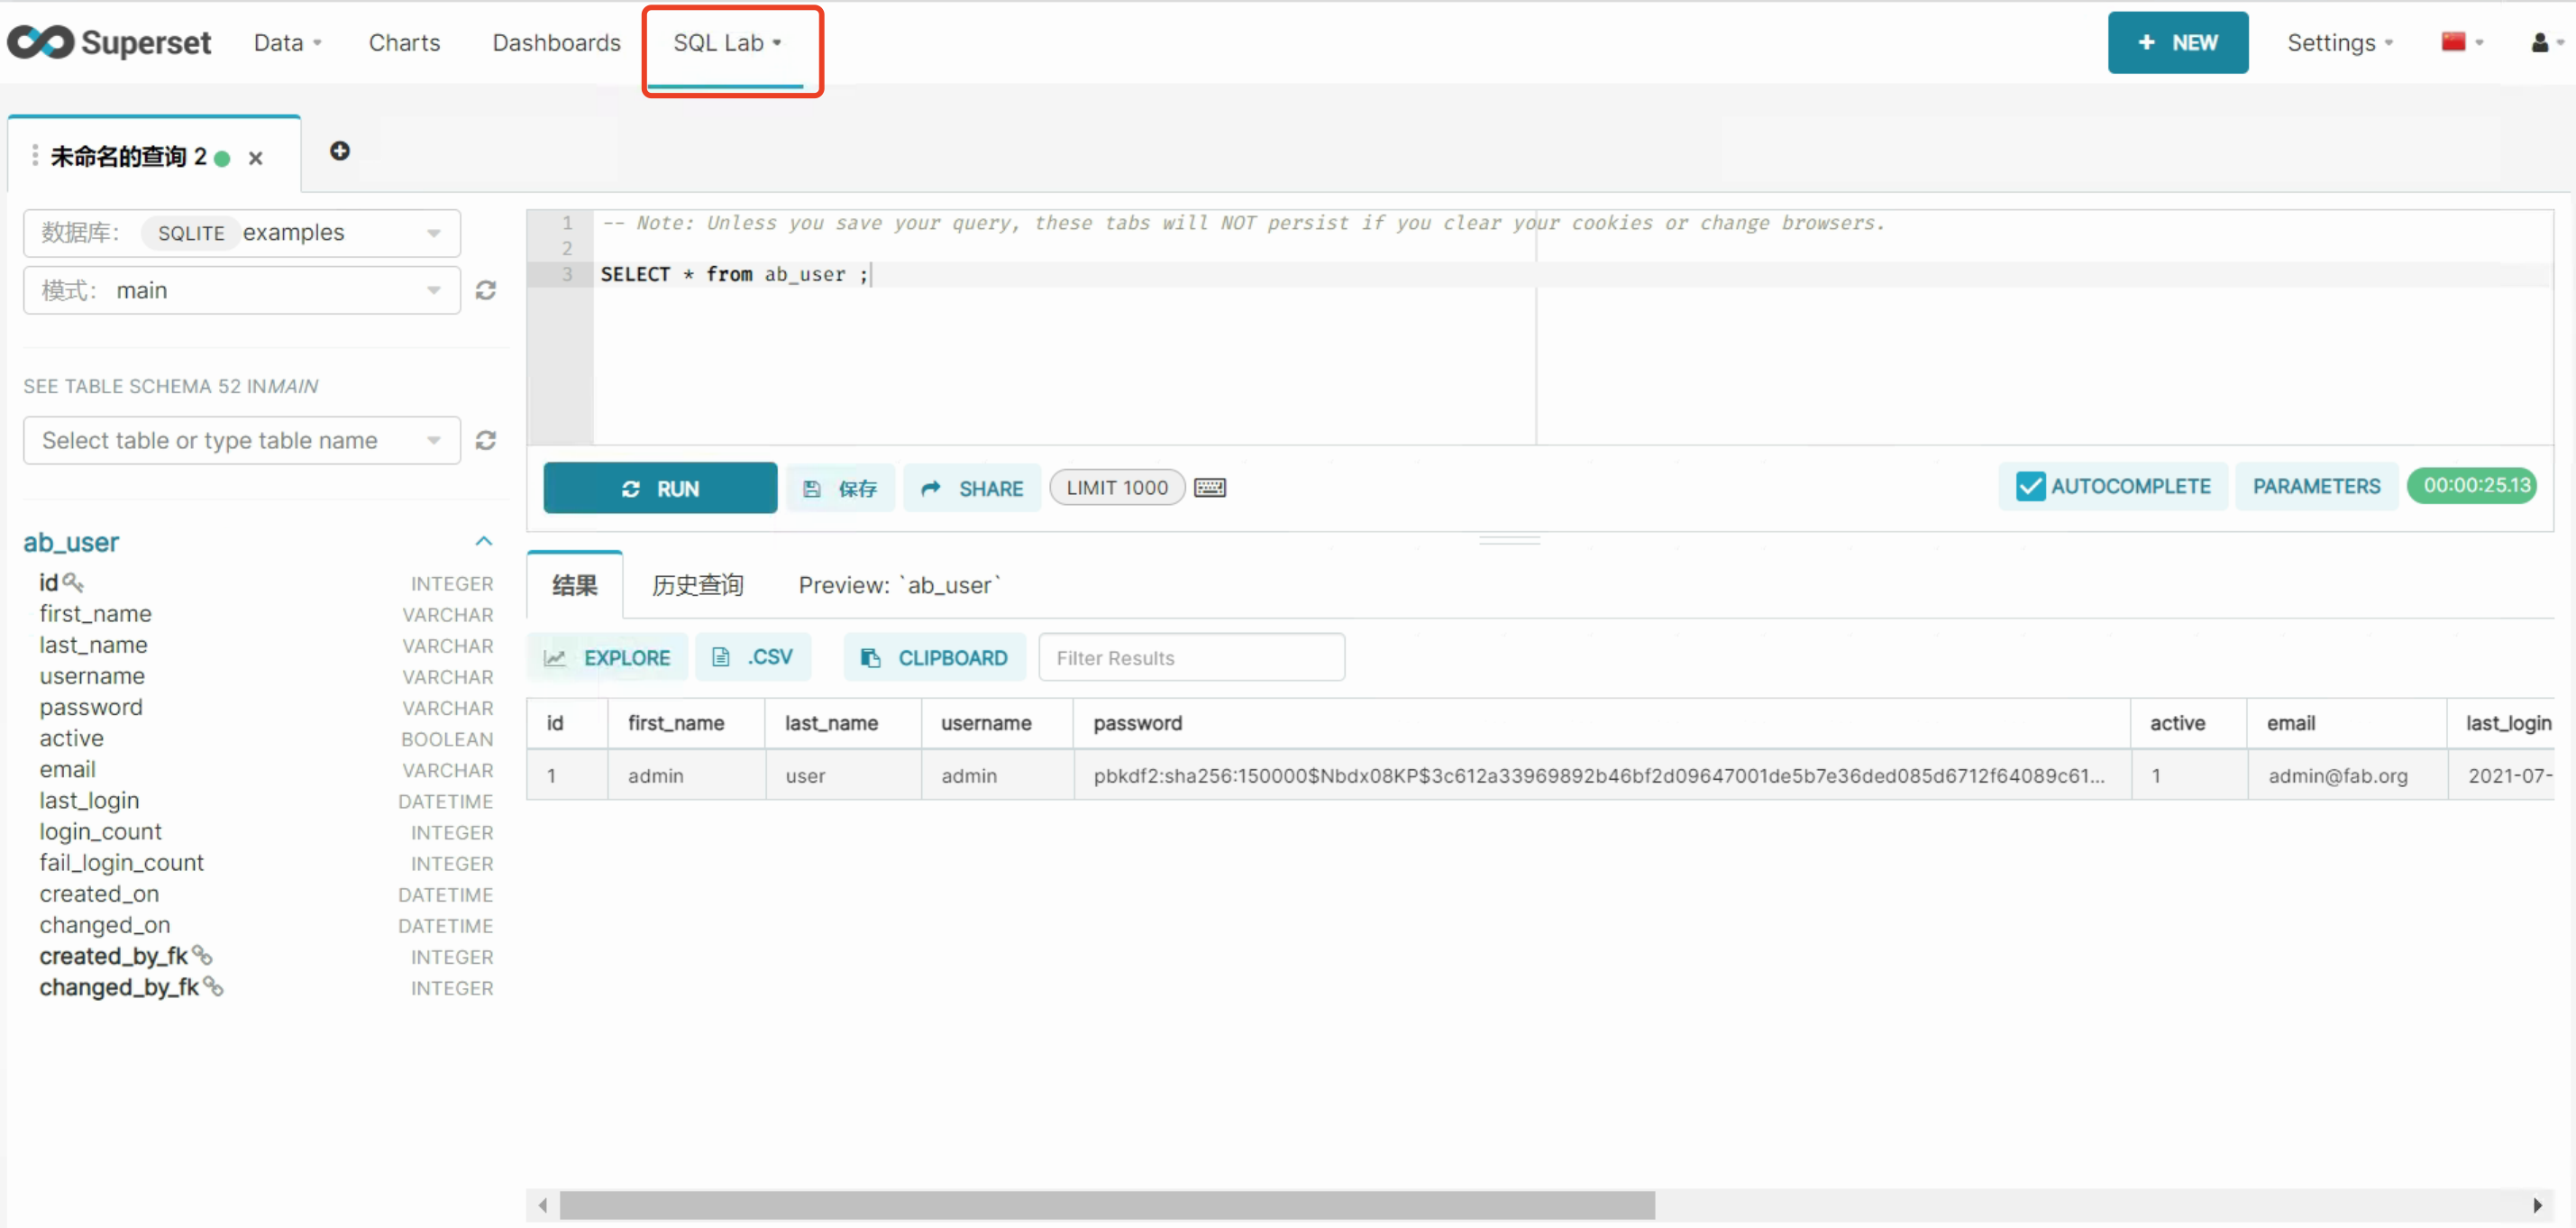Image resolution: width=2576 pixels, height=1228 pixels.
Task: Click the PARAMETERS toggle button
Action: (x=2316, y=487)
